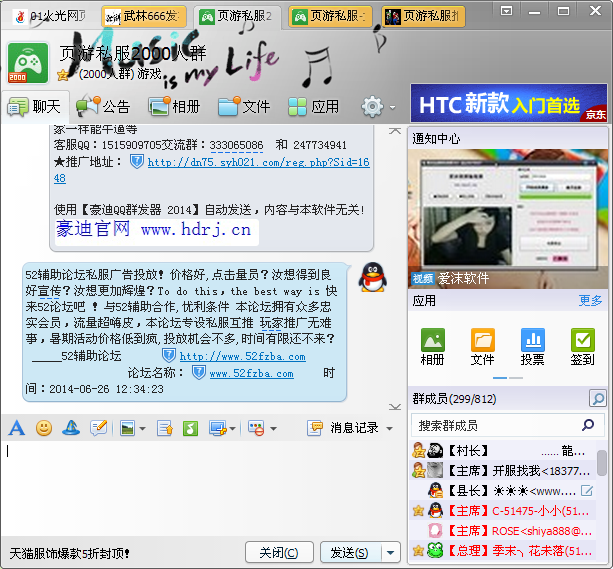613x569 pixels.
Task: Click the magnifier inside member search box
Action: (588, 425)
